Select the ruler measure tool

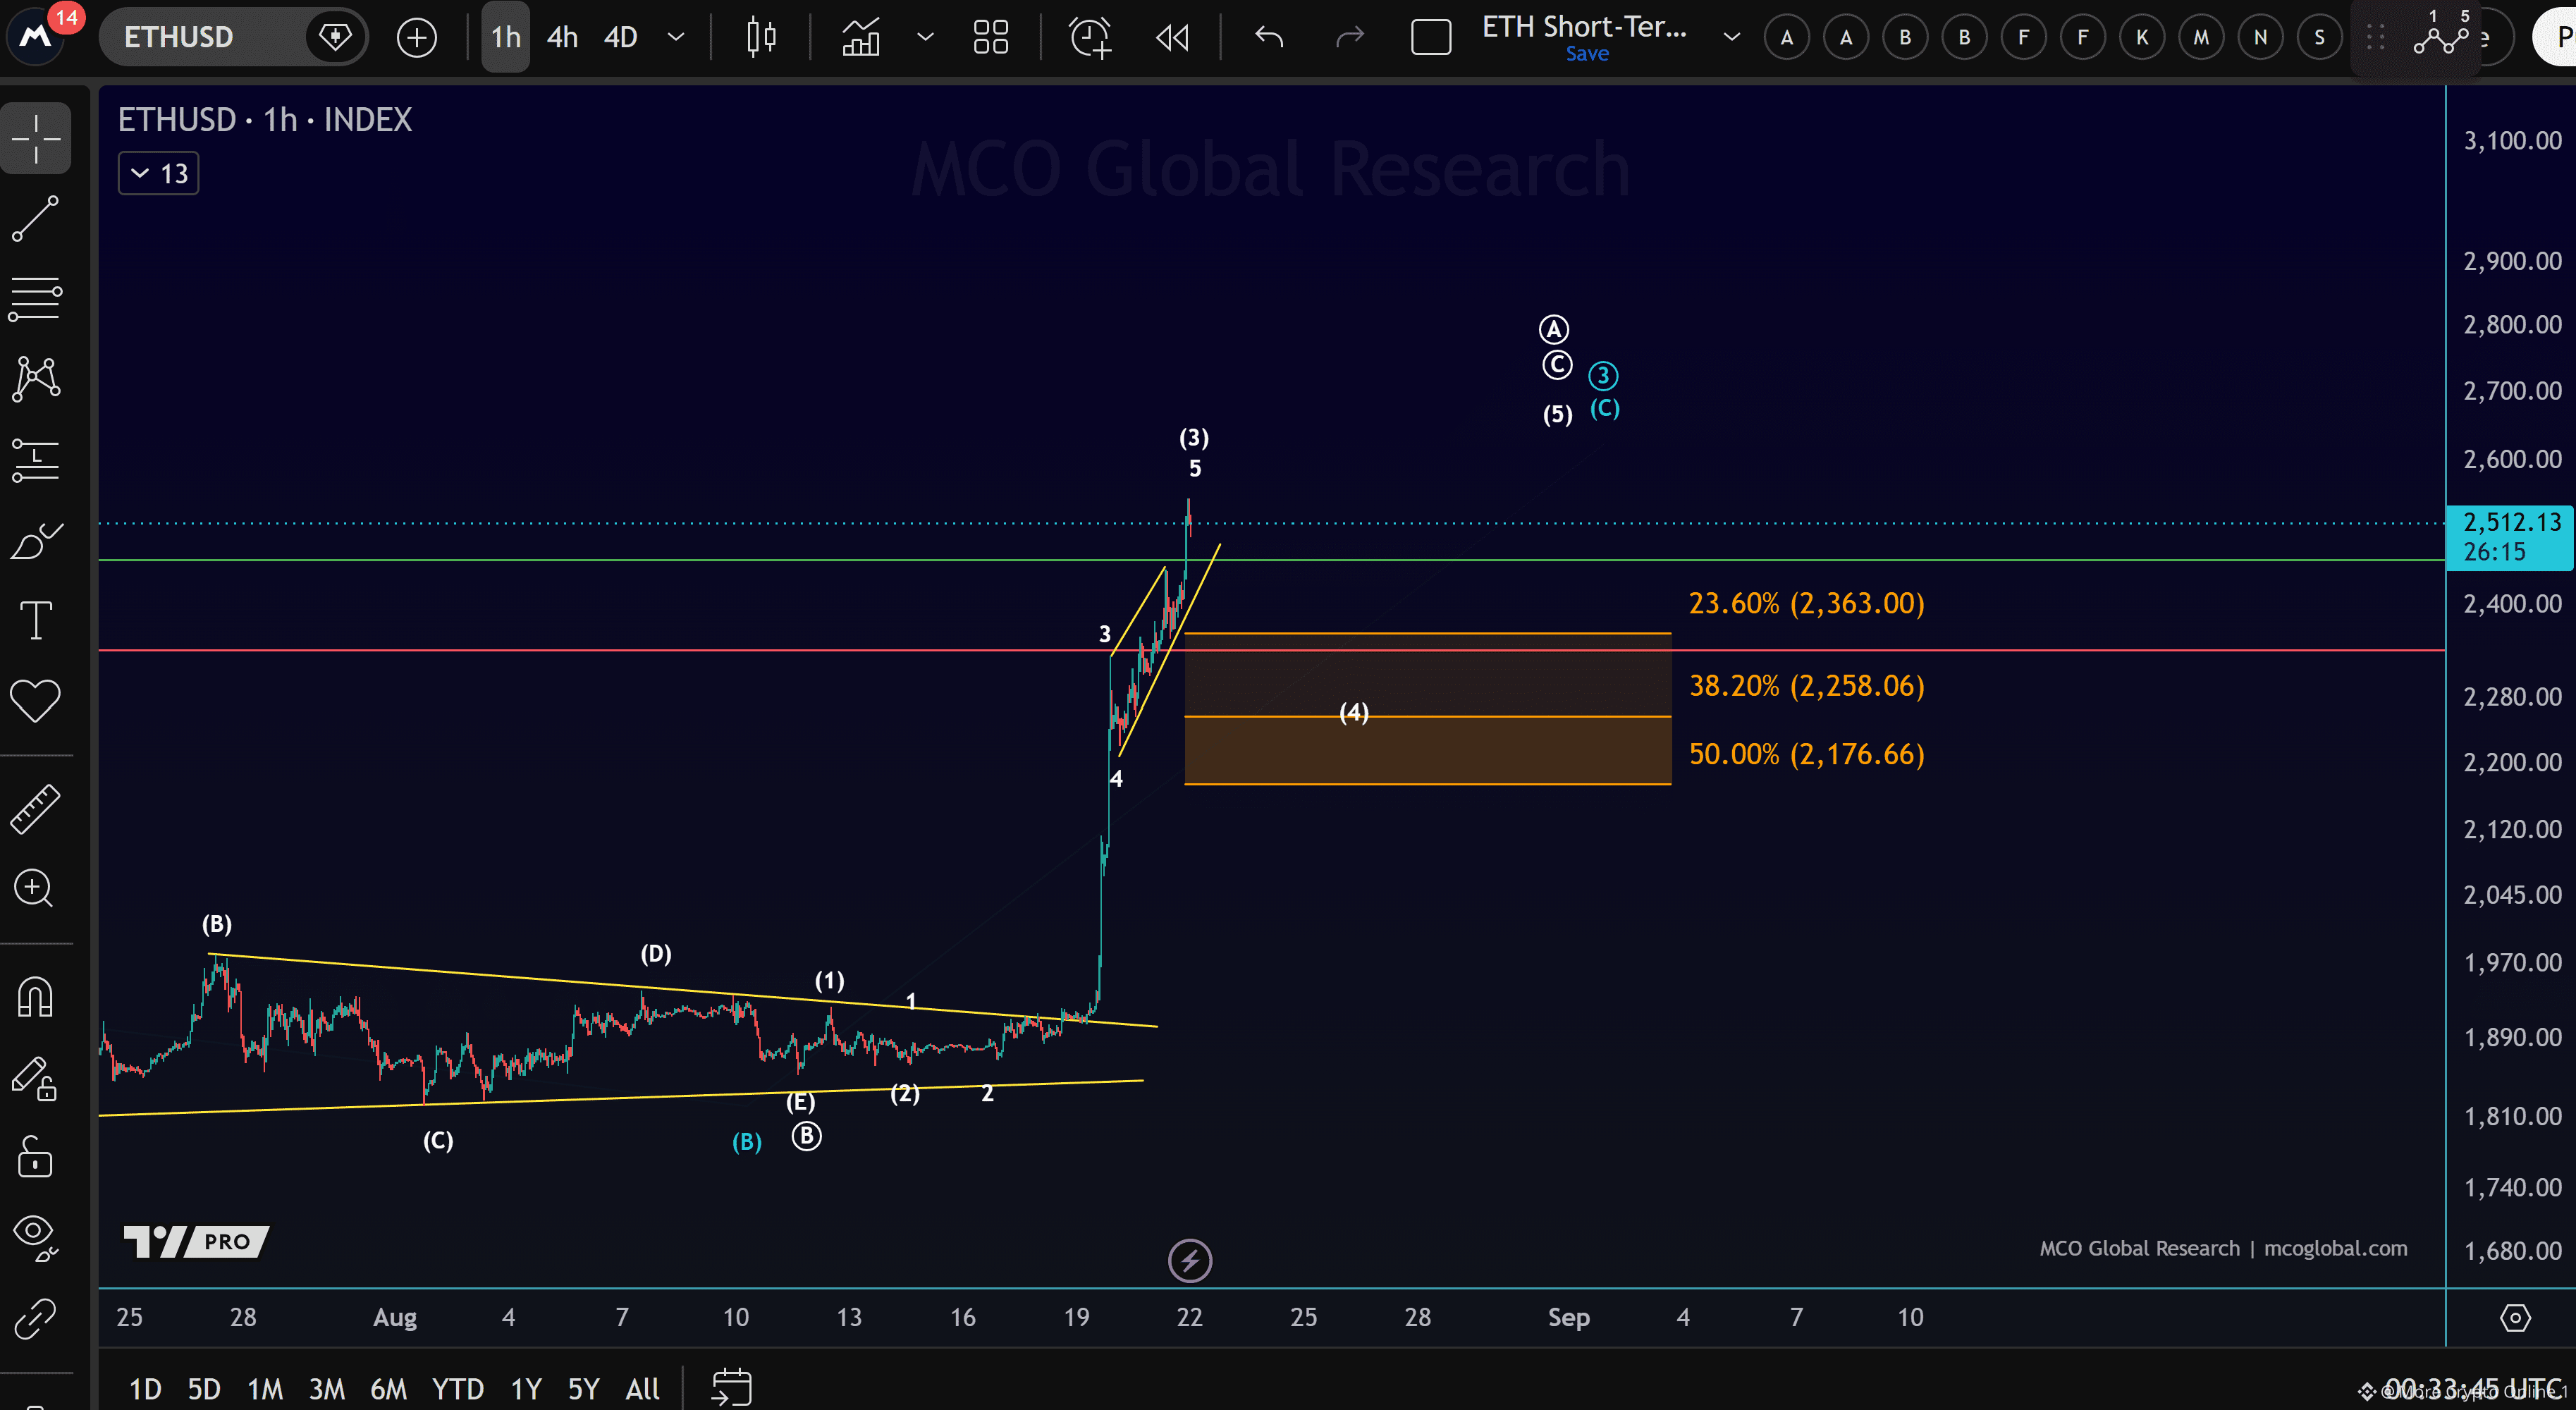coord(36,808)
